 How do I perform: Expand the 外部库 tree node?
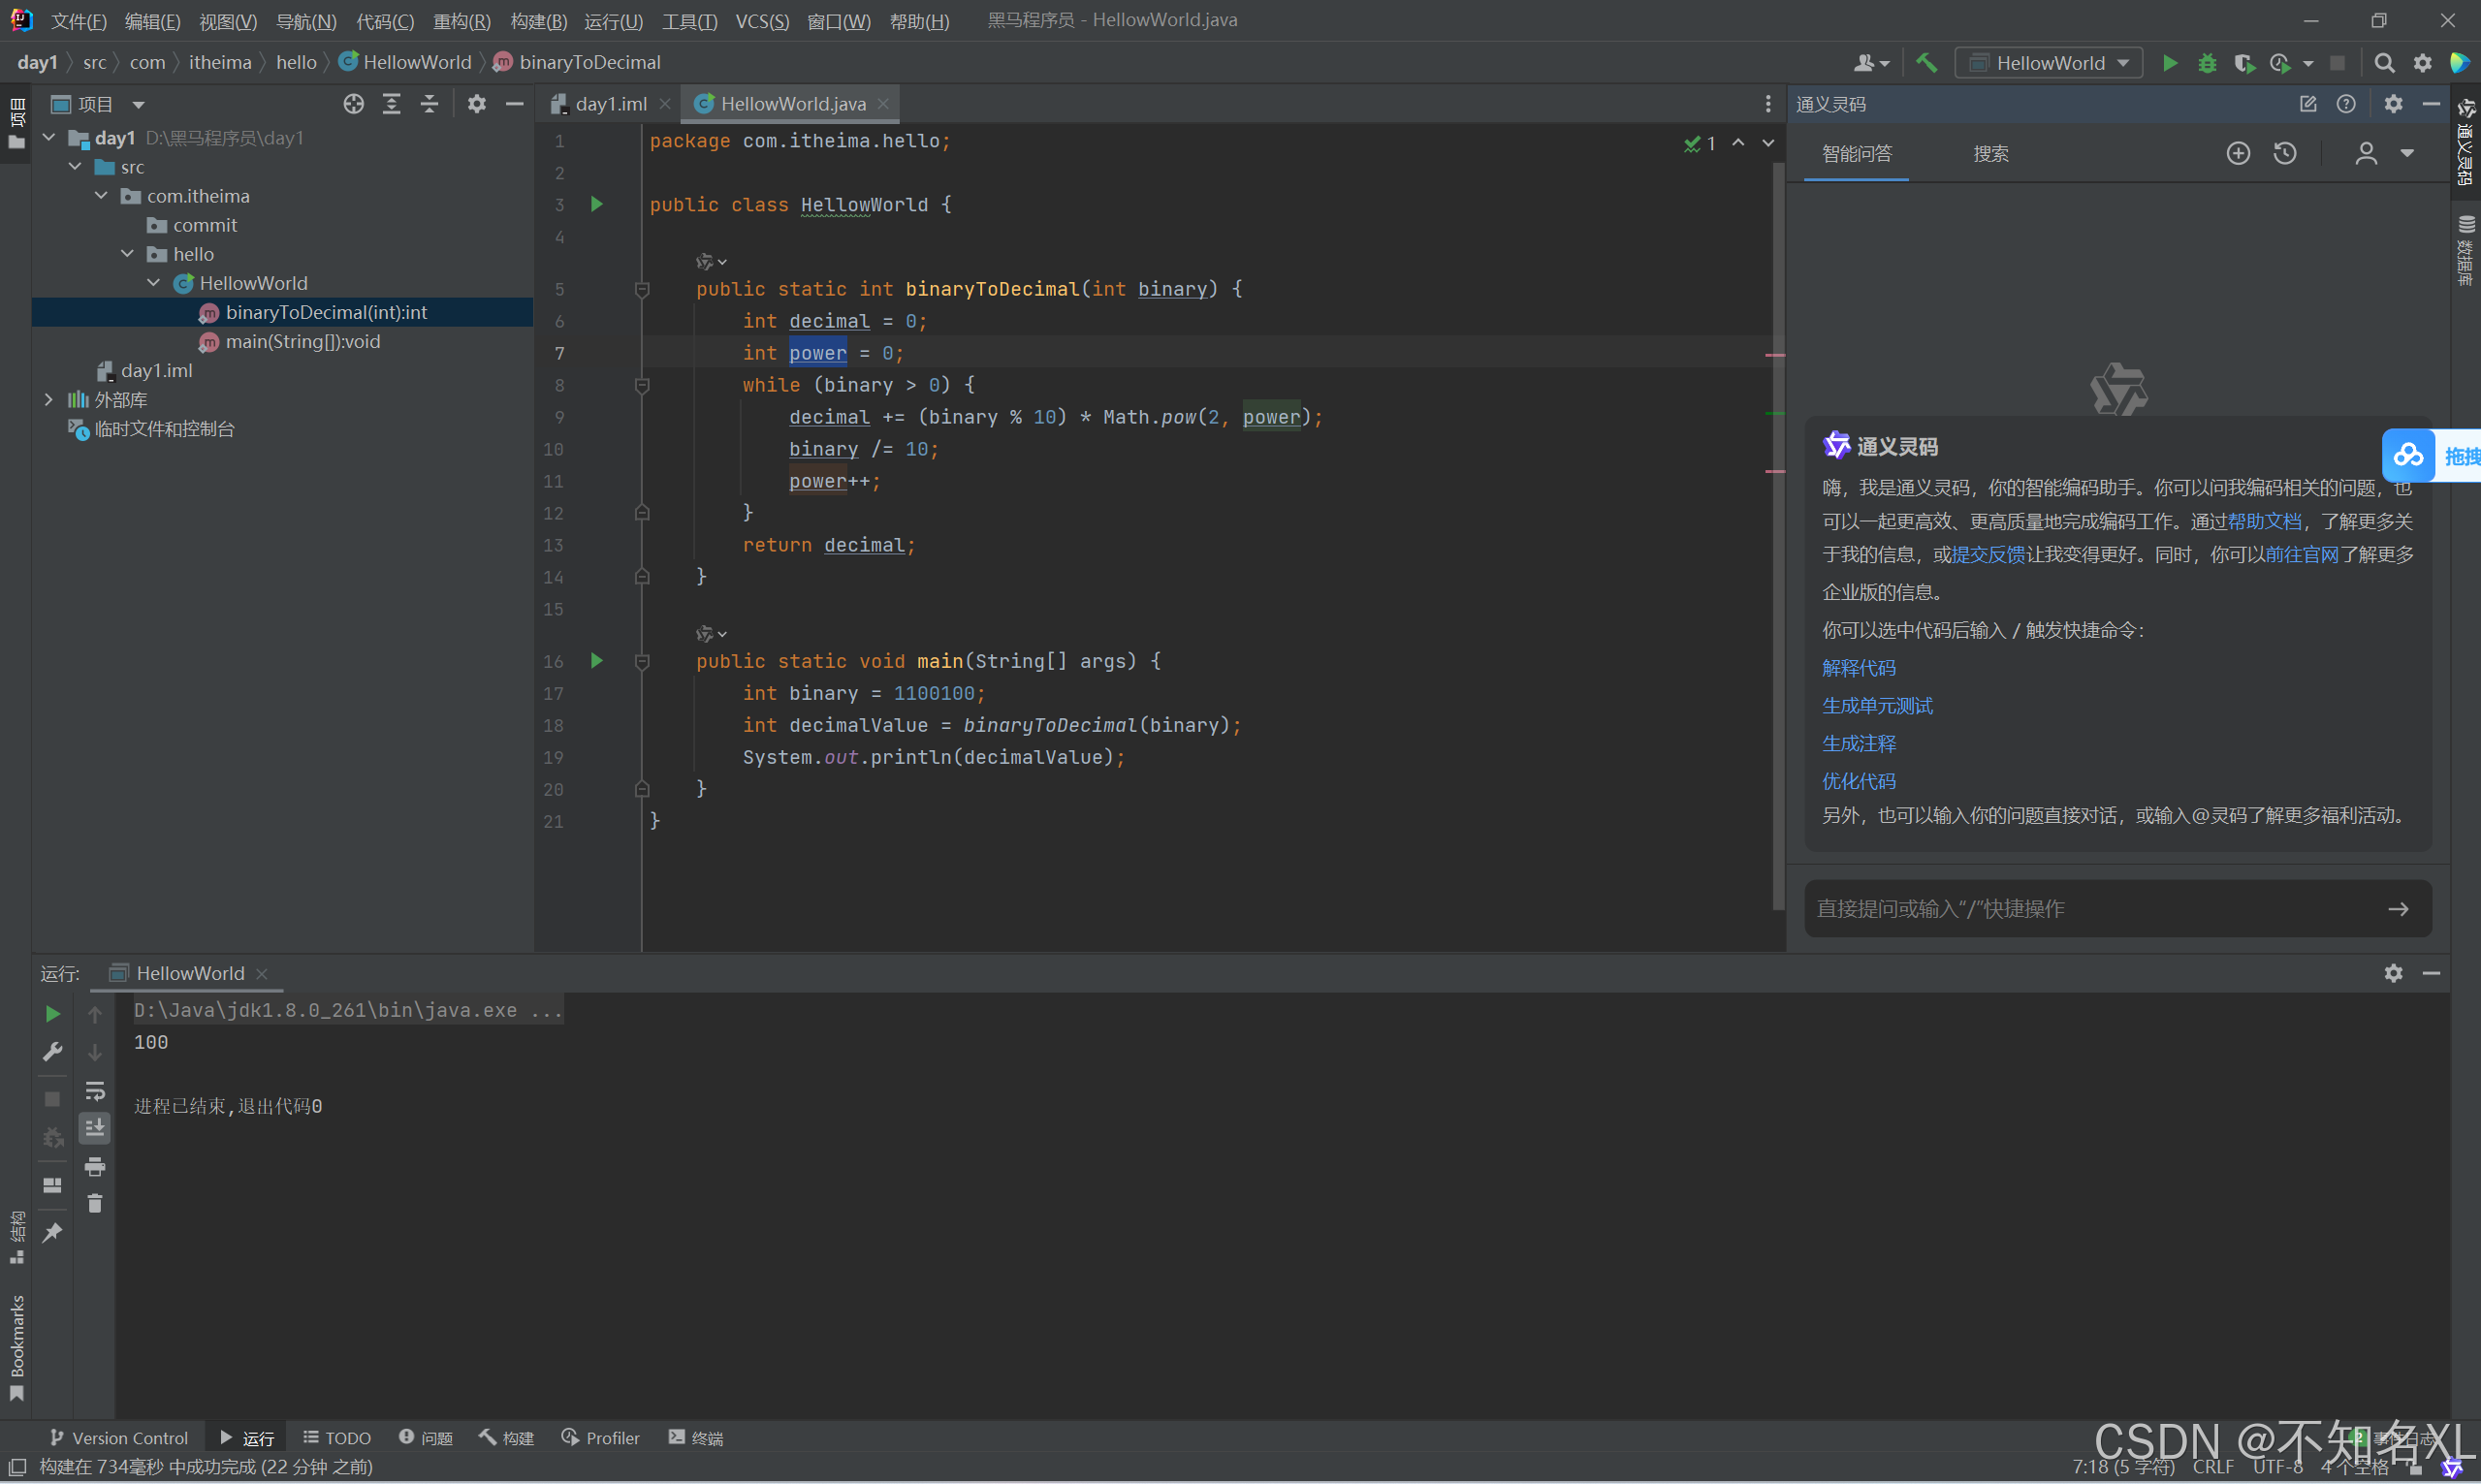coord(49,400)
